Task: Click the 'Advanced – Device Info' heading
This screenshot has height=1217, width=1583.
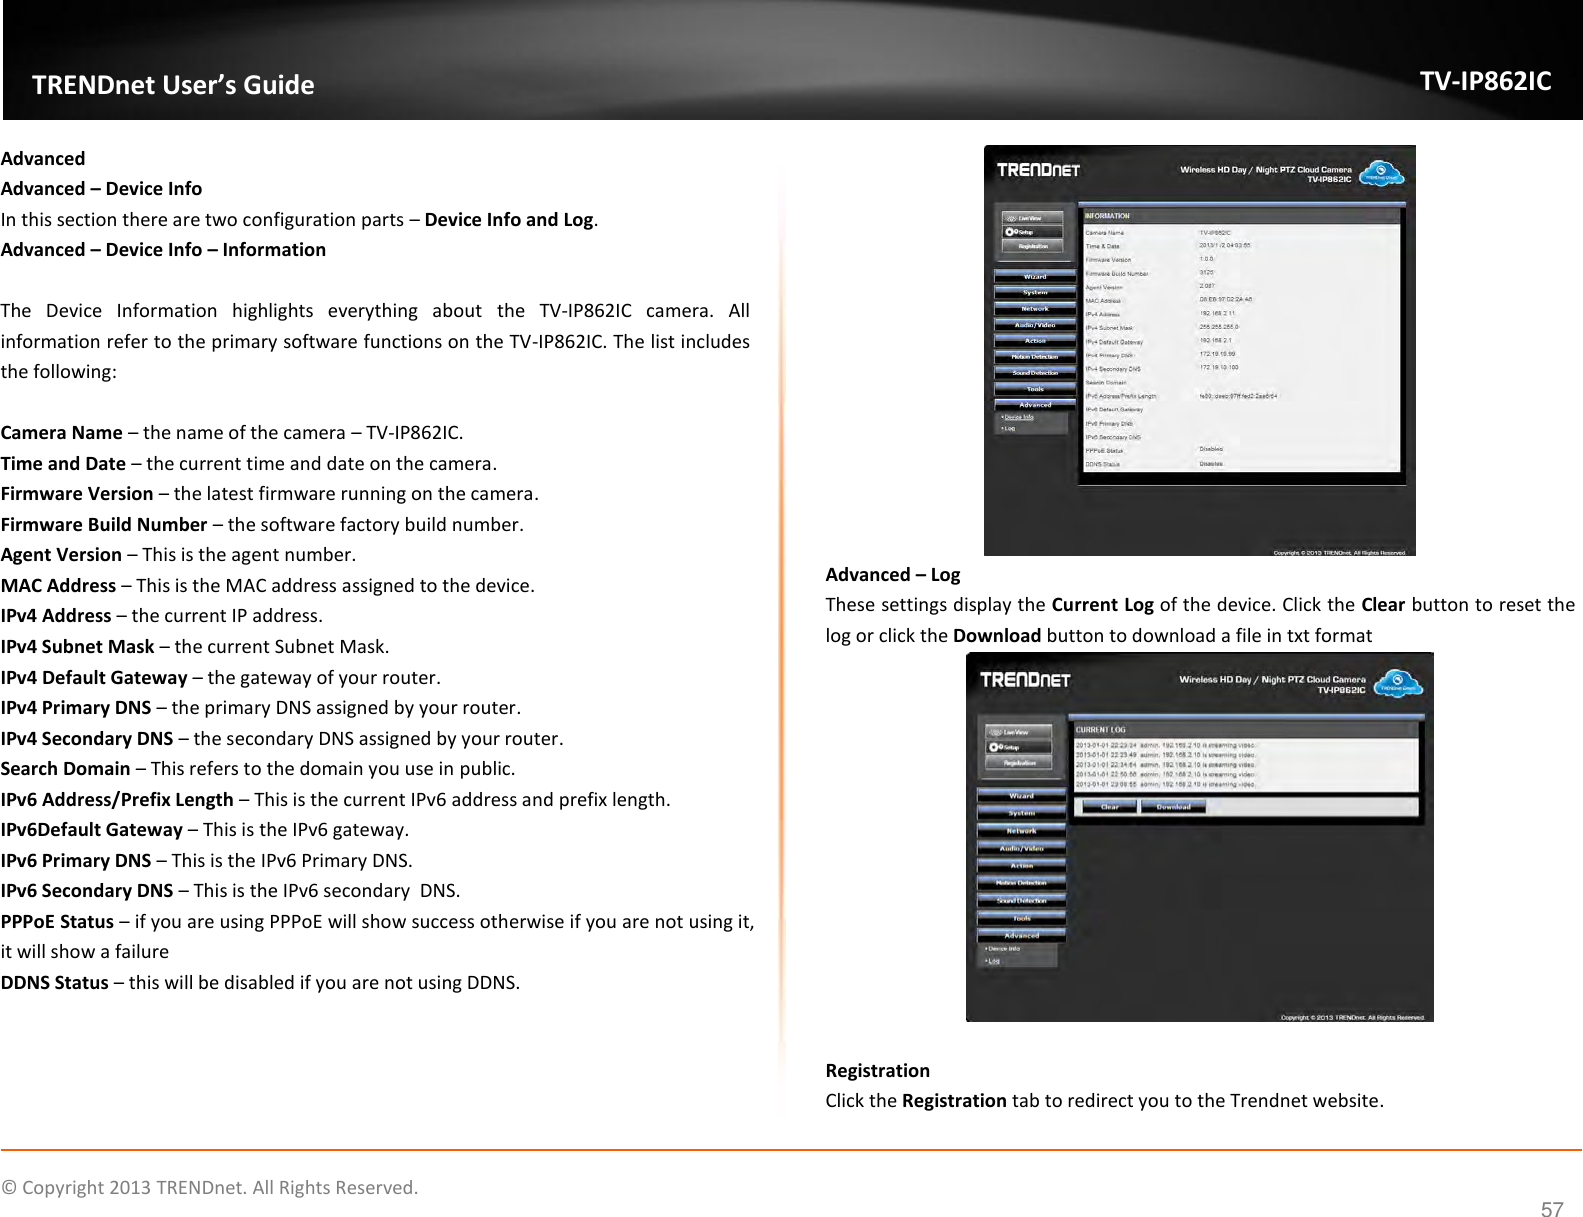Action: pos(101,189)
